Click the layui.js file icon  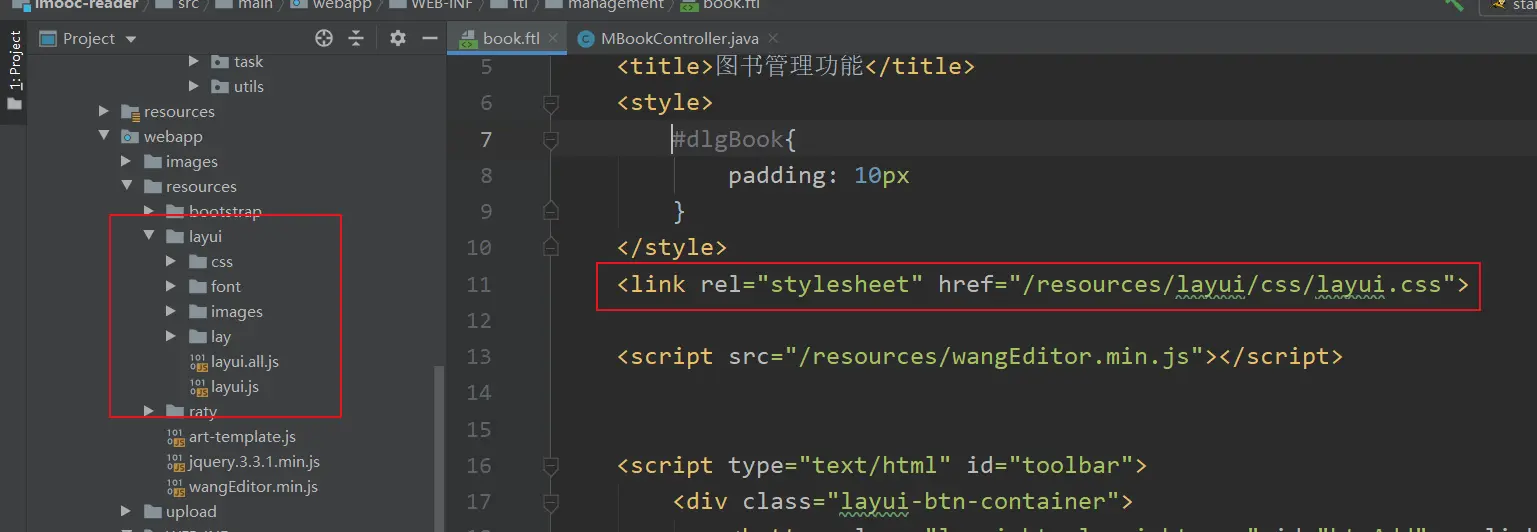click(198, 387)
